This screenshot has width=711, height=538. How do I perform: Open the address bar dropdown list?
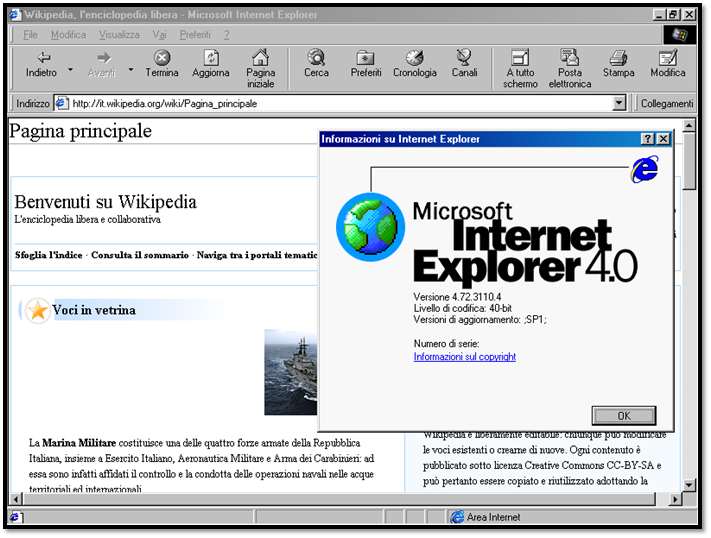click(x=619, y=103)
